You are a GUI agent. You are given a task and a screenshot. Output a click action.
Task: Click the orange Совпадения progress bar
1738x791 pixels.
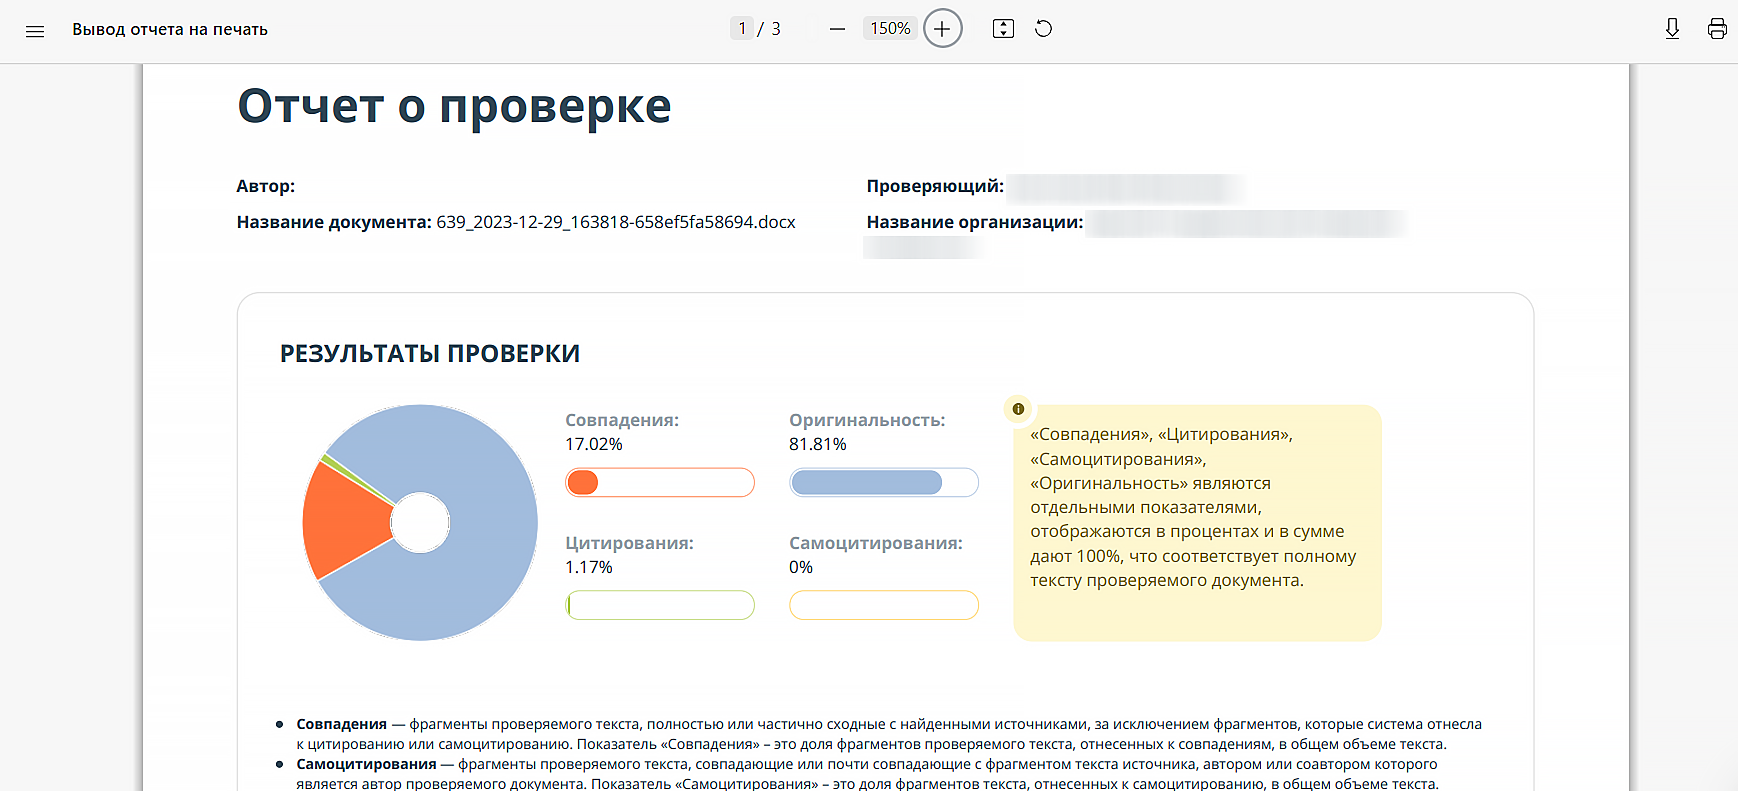point(660,483)
